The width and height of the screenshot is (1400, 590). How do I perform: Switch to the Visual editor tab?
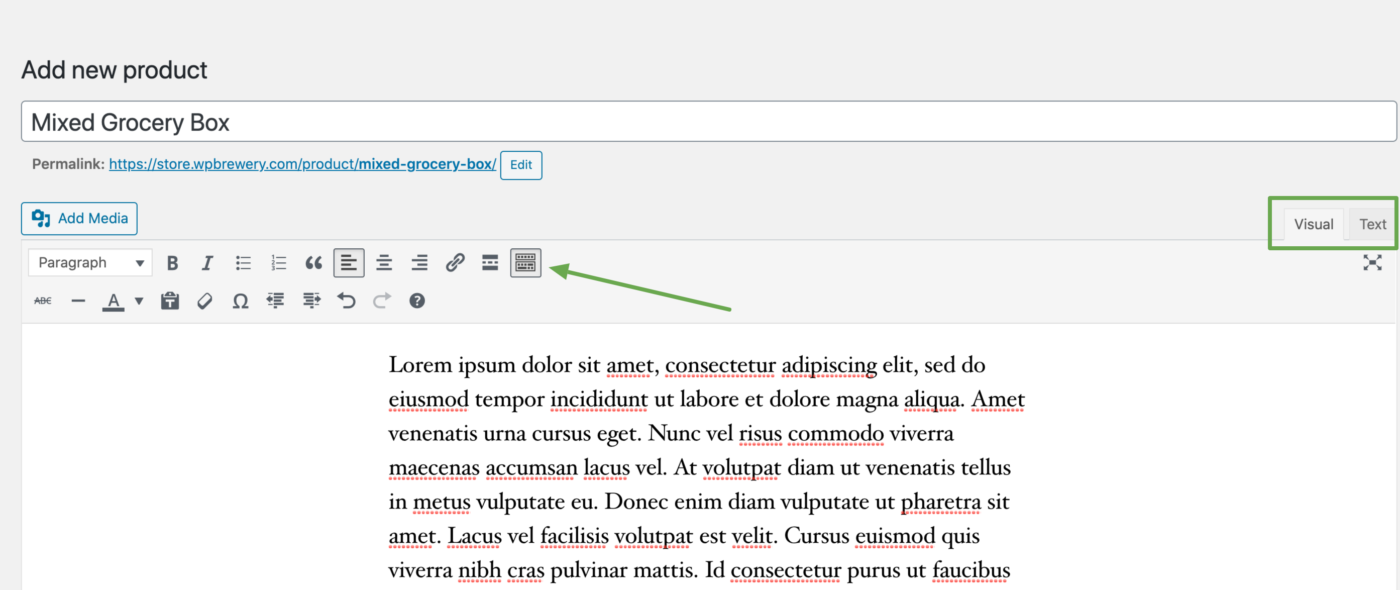point(1313,224)
